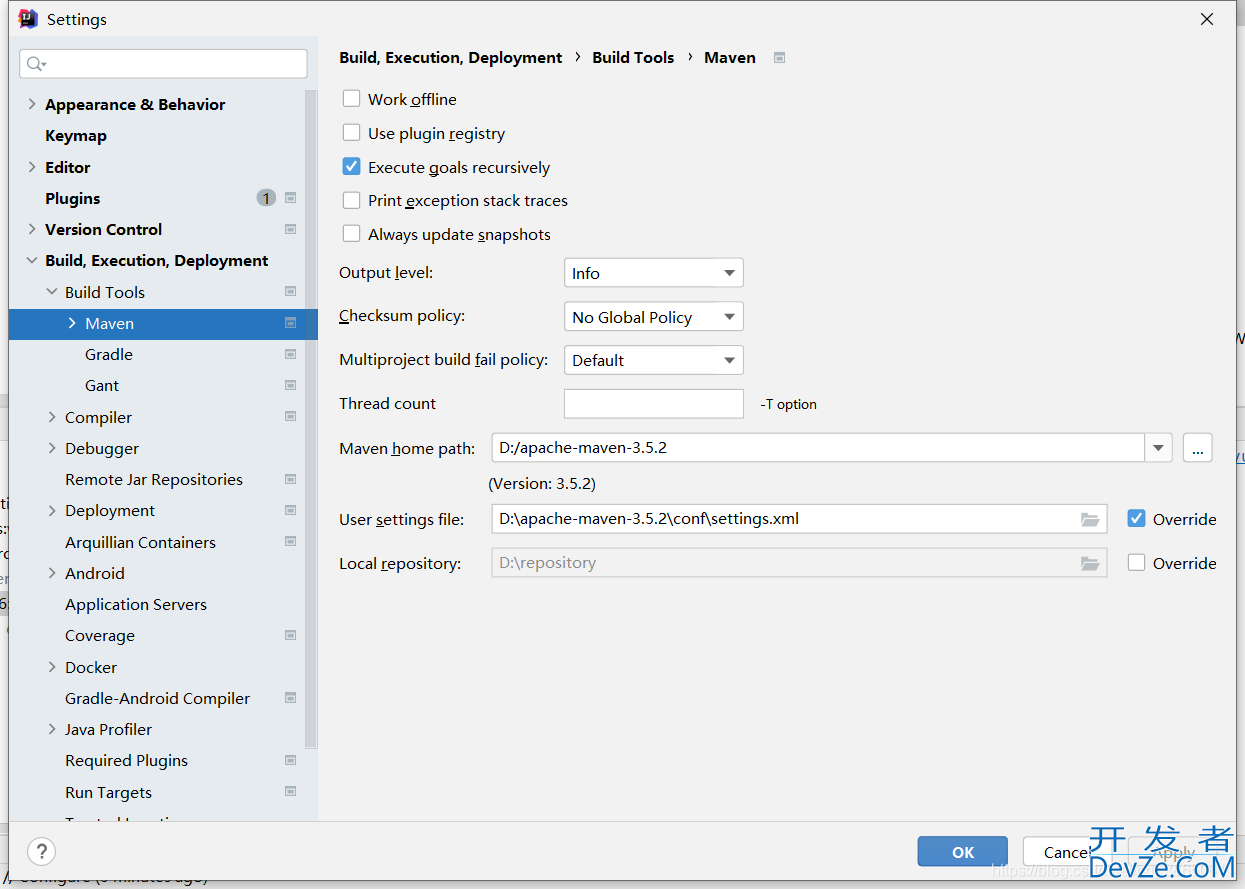Click OK button
The height and width of the screenshot is (889, 1245).
click(963, 852)
